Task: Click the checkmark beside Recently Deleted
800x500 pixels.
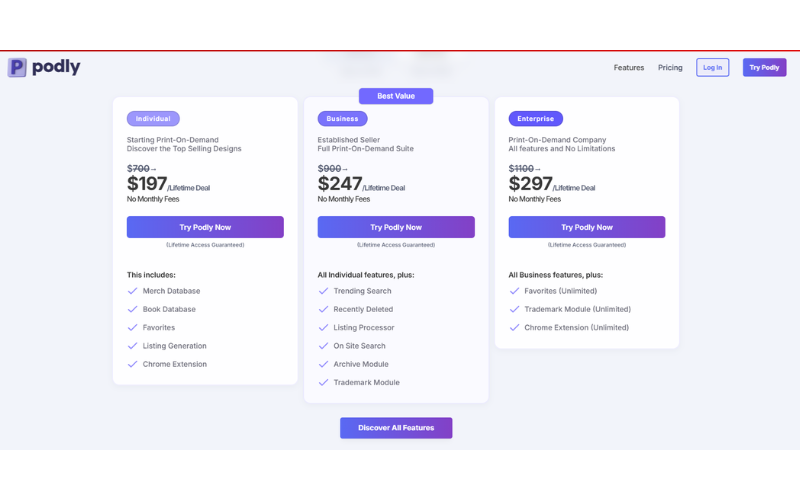Action: pyautogui.click(x=323, y=309)
